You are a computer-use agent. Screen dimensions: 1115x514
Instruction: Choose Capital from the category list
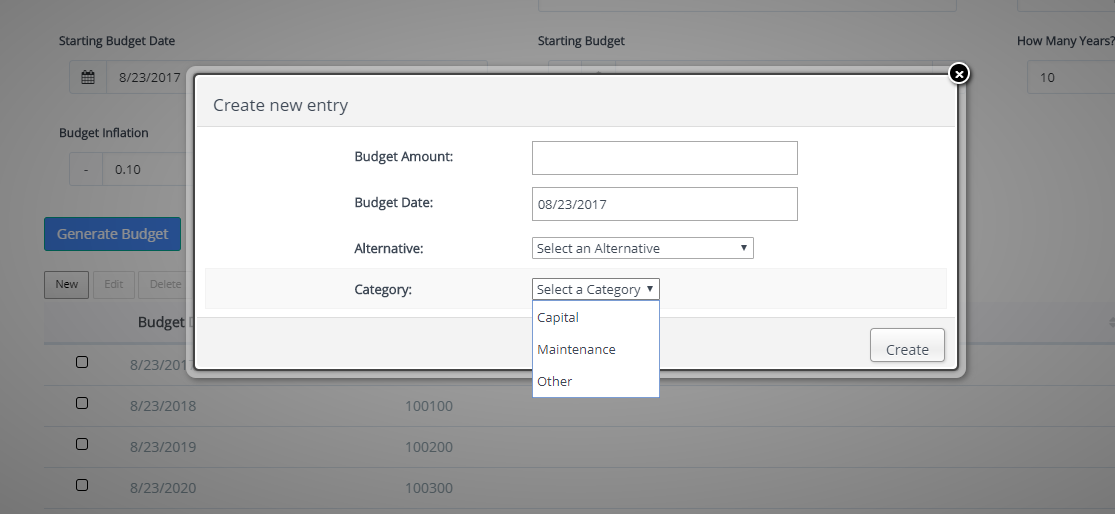(x=558, y=317)
